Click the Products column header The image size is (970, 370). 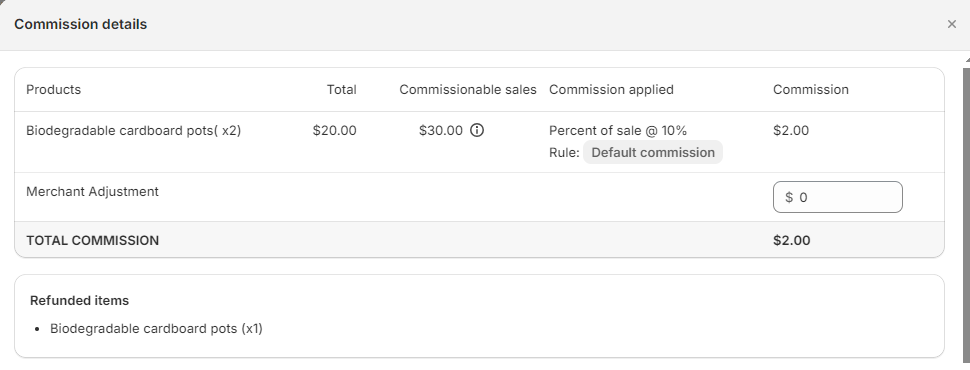point(53,90)
